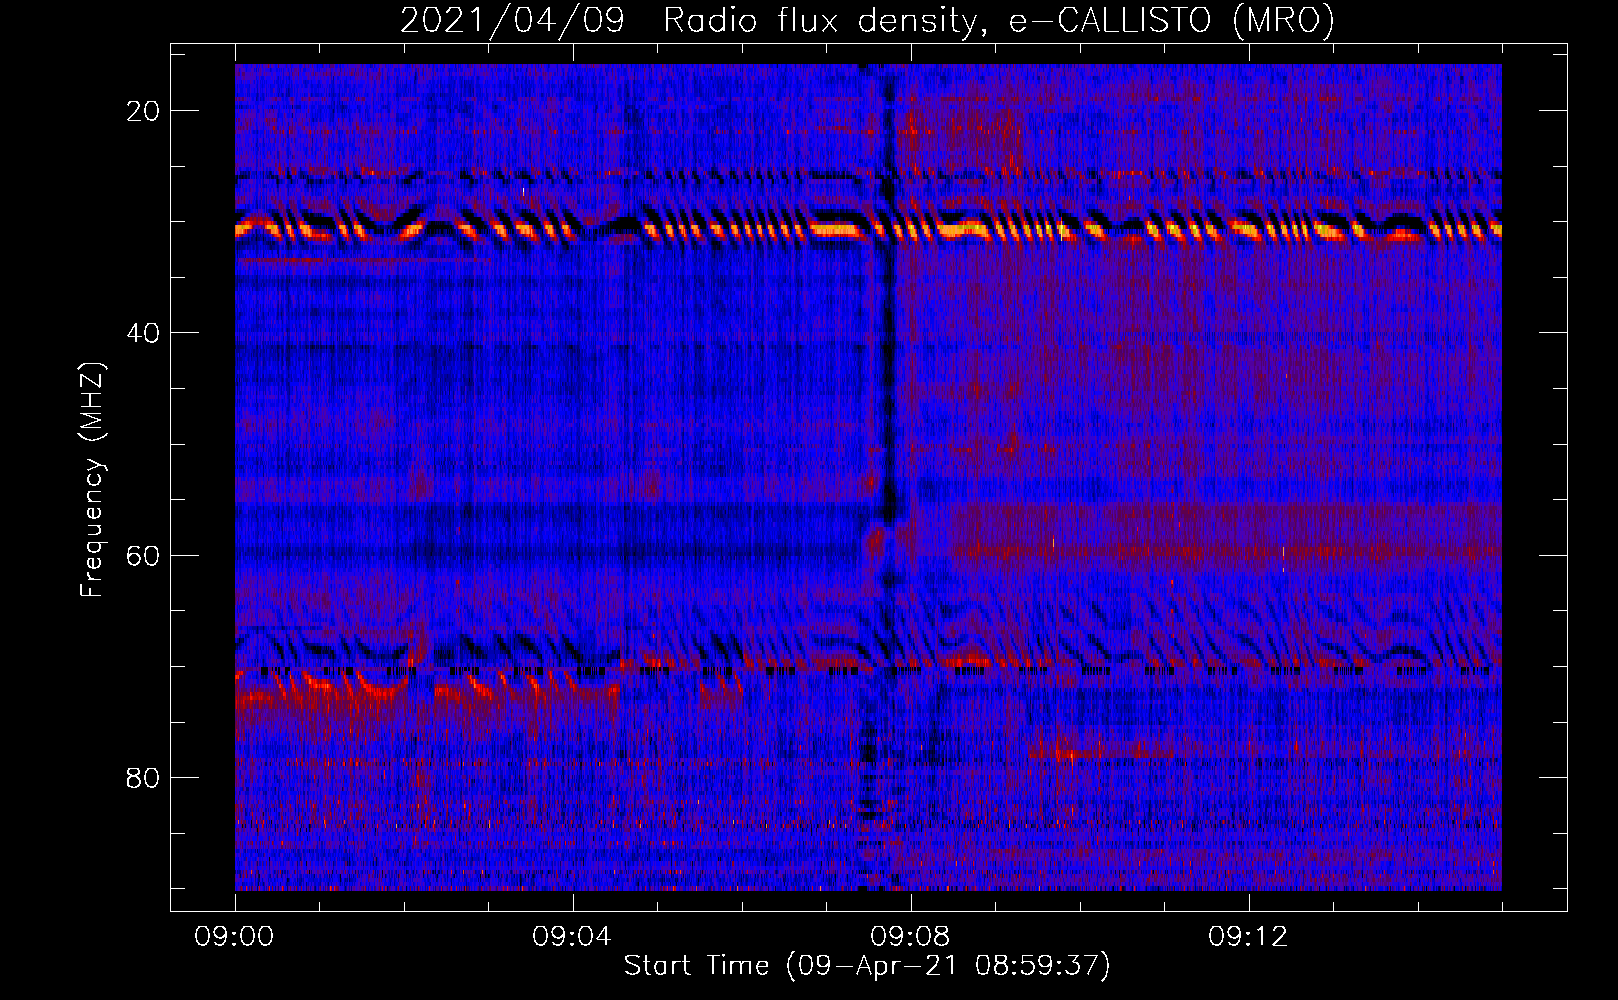This screenshot has height=1000, width=1618.
Task: Click the '20' frequency tick label
Action: 144,111
